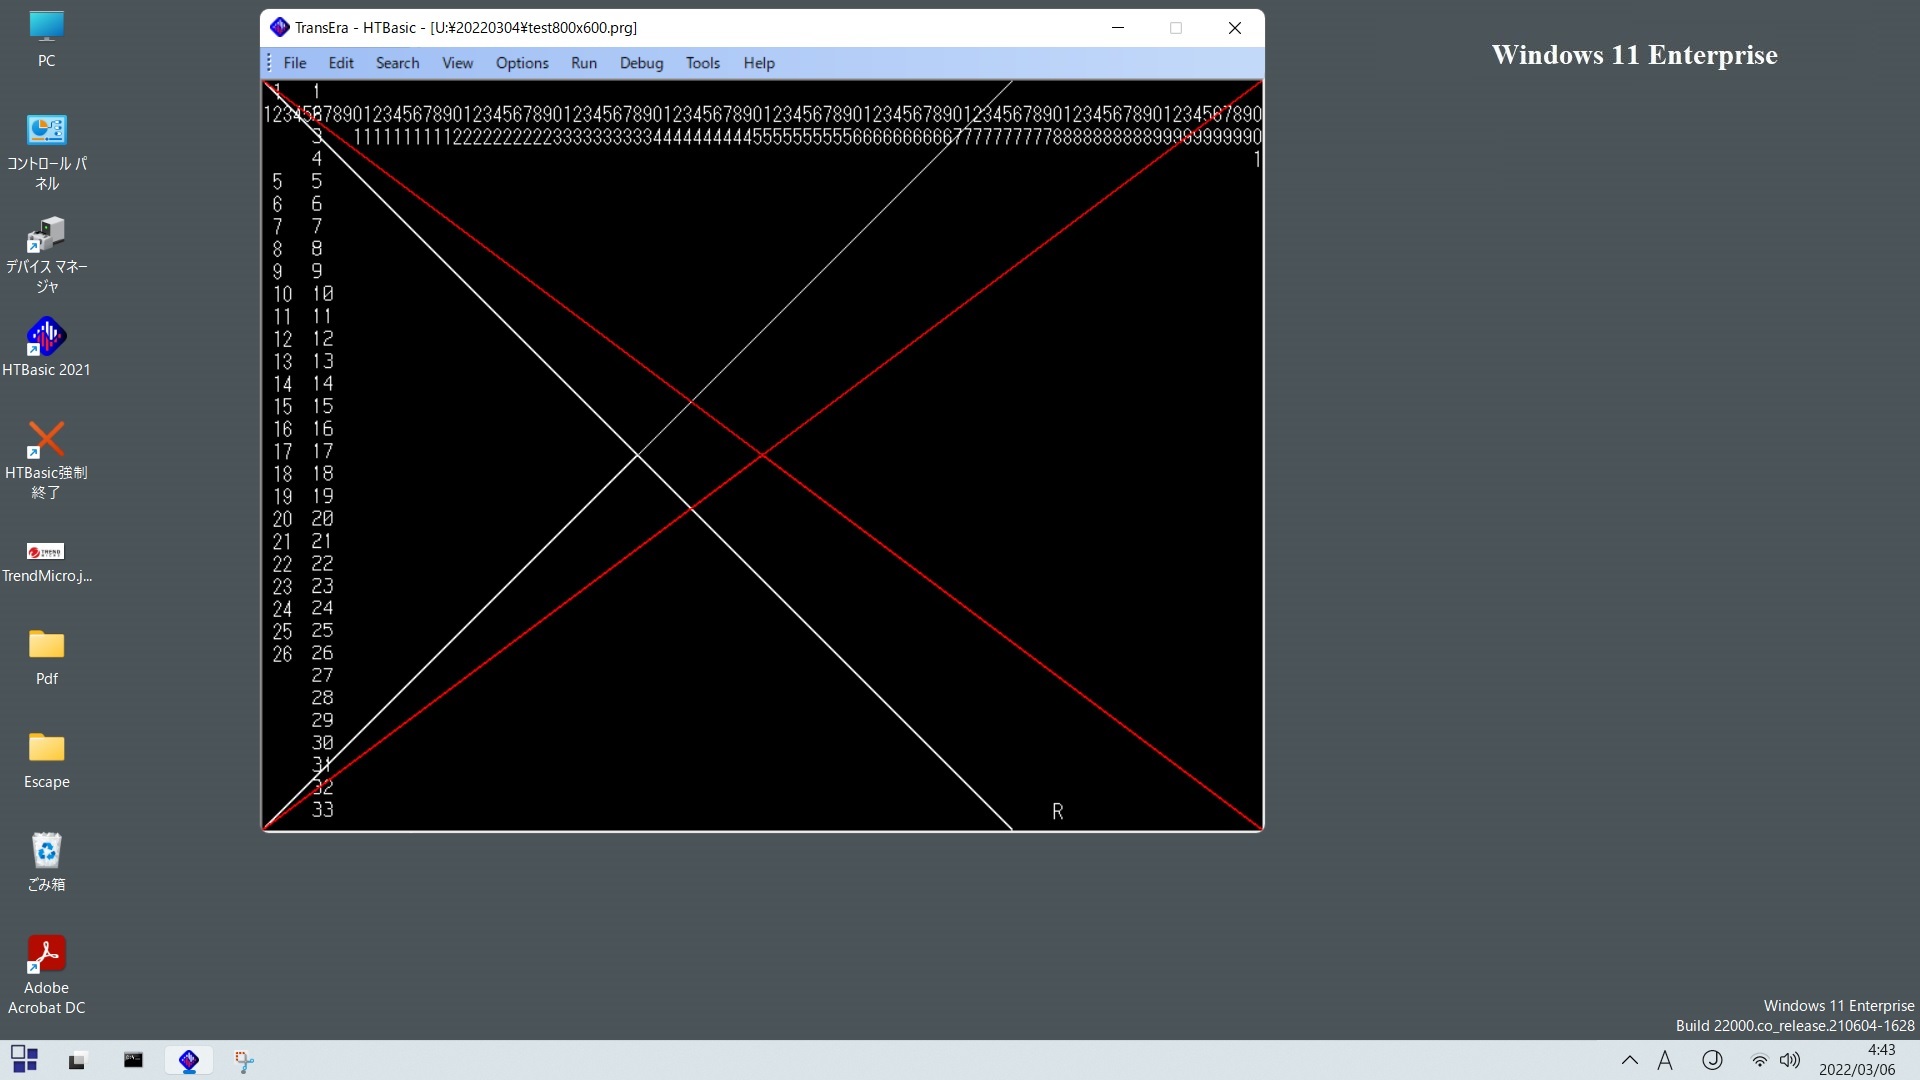
Task: Click the IME mode circular tray icon
Action: point(1712,1060)
